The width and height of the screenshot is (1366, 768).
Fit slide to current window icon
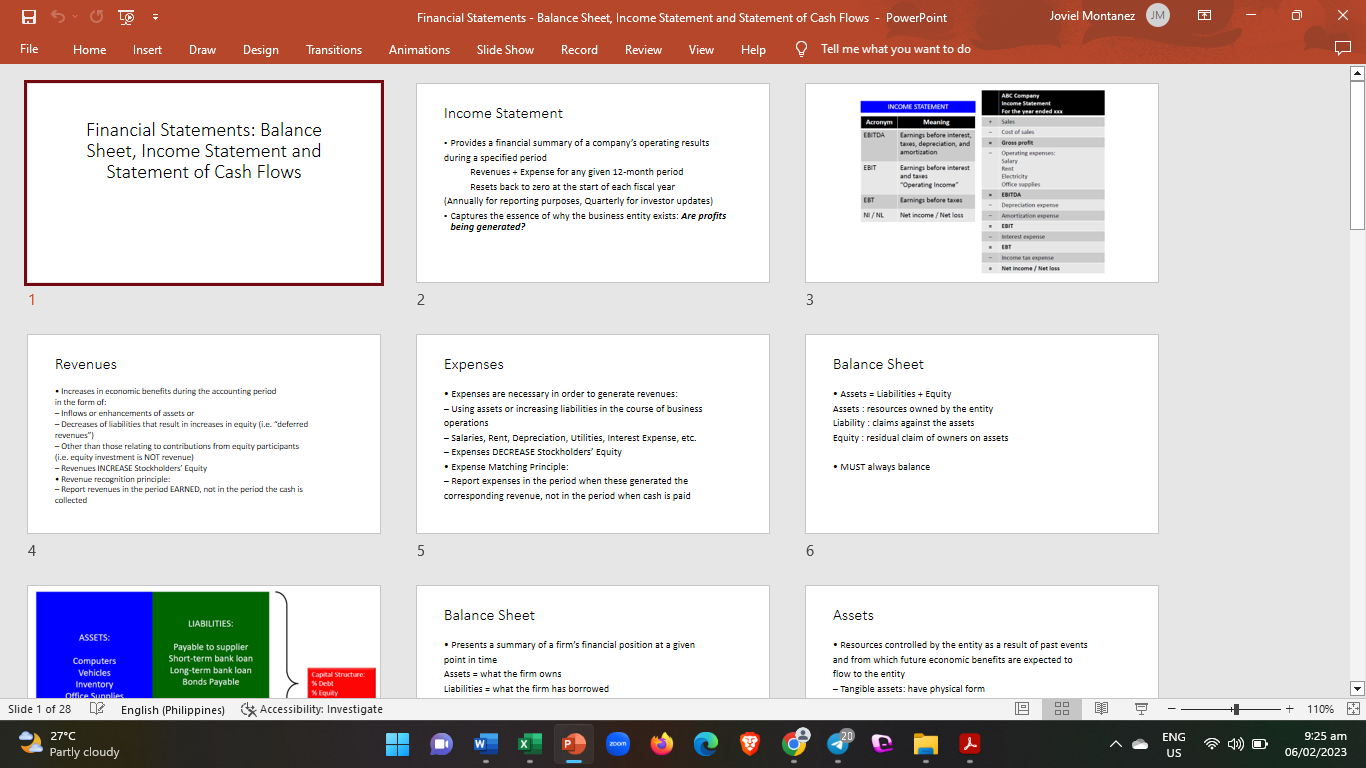click(x=1353, y=709)
